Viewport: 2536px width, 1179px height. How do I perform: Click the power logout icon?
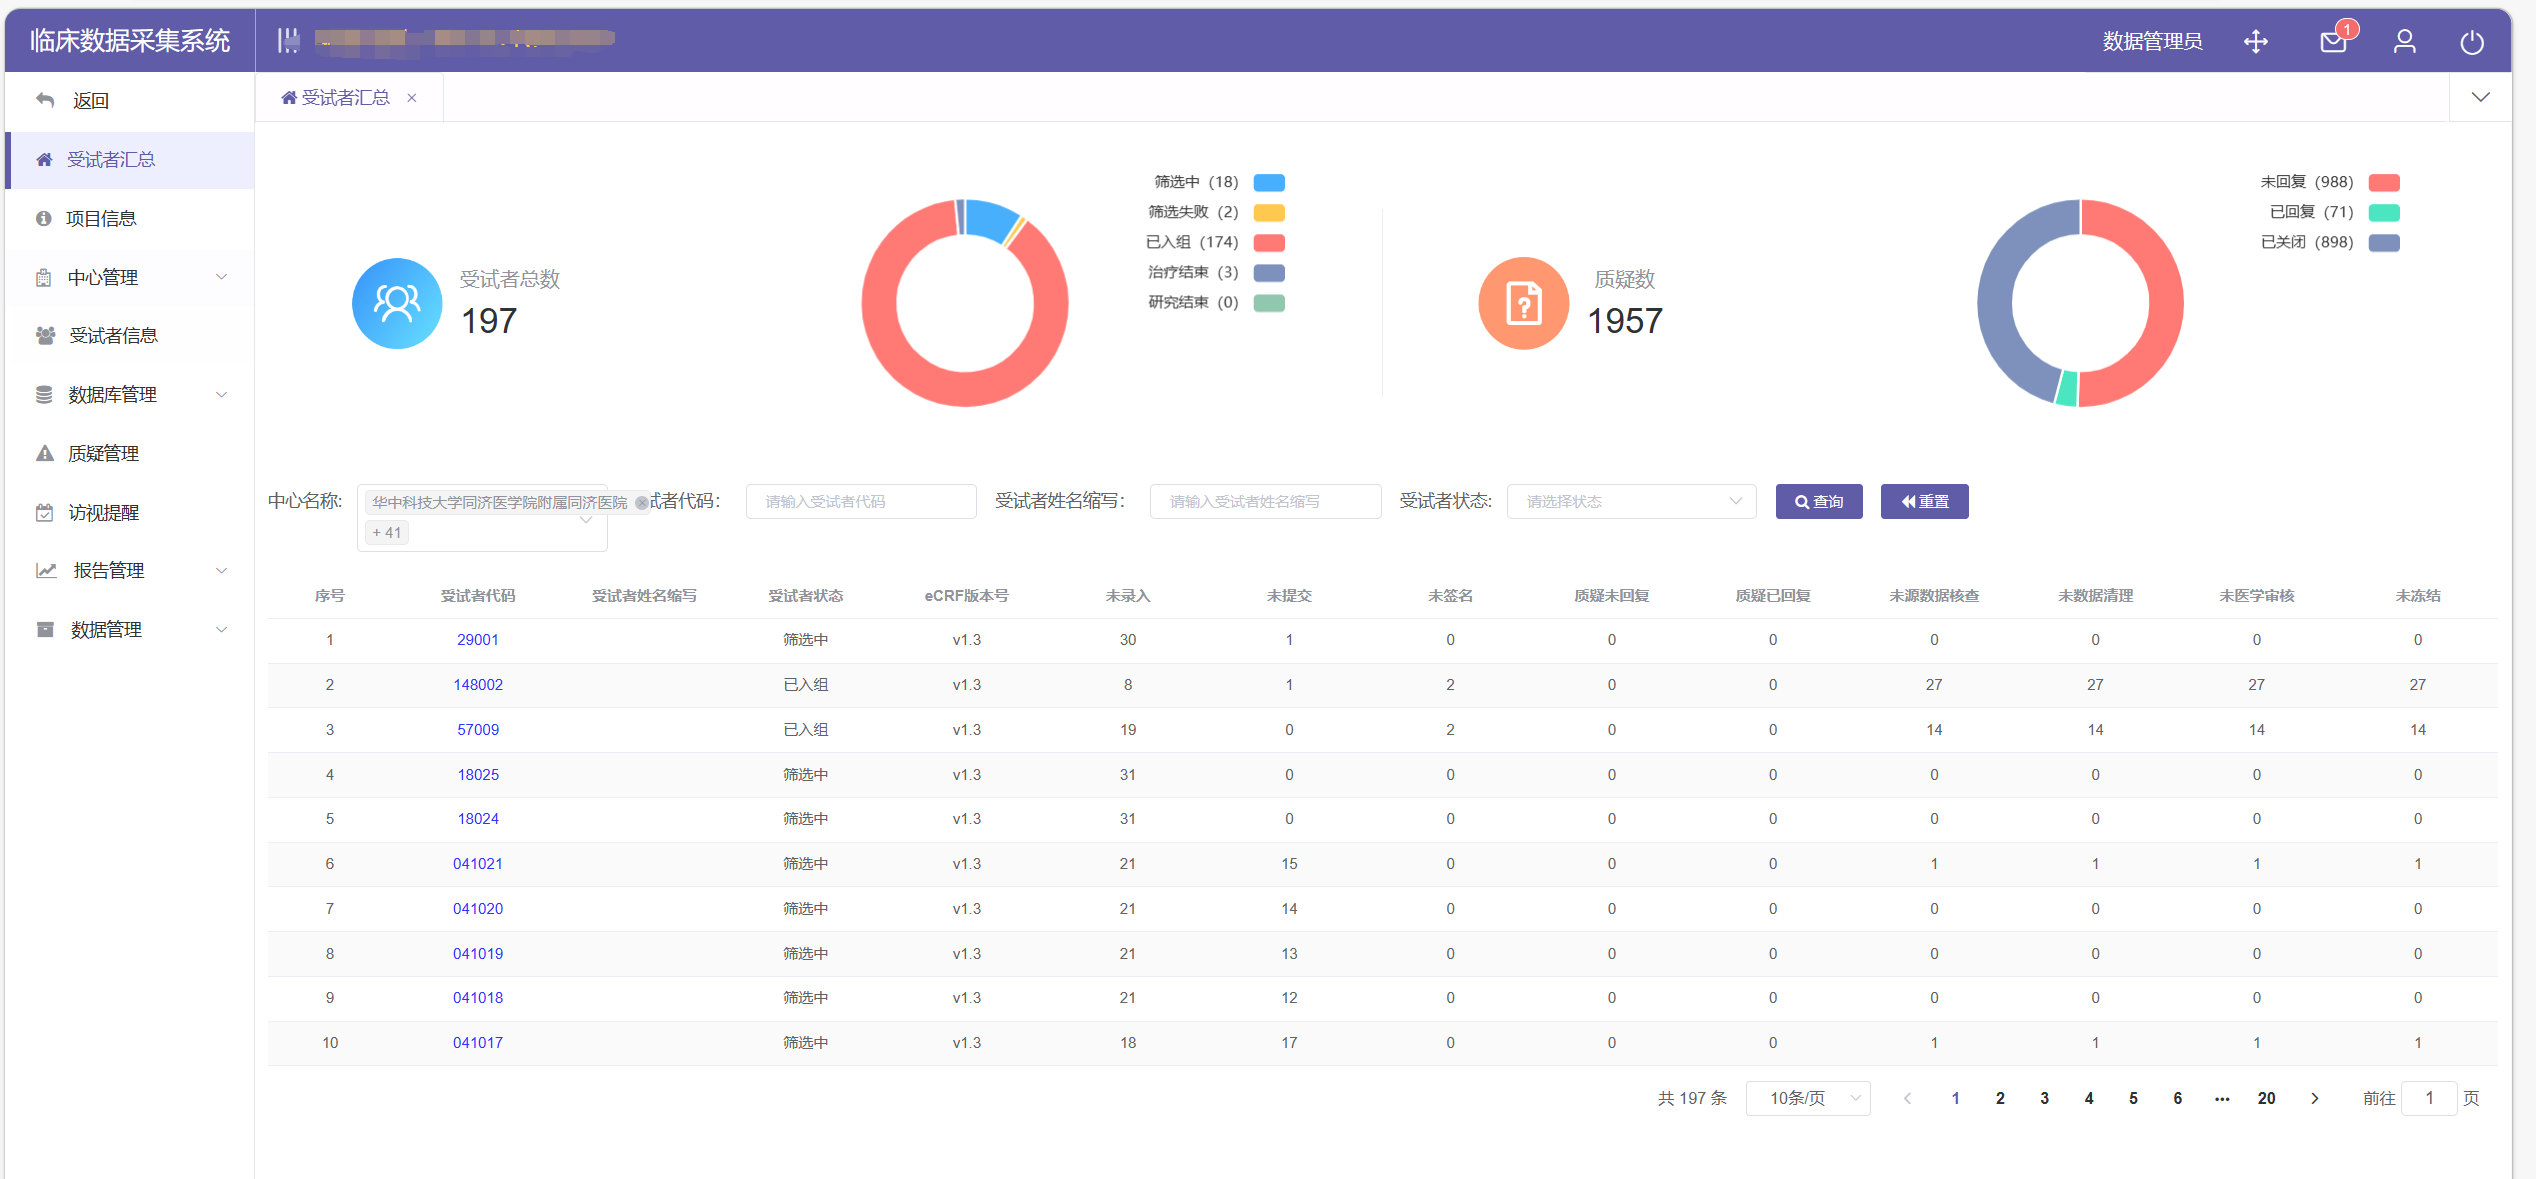(2472, 42)
